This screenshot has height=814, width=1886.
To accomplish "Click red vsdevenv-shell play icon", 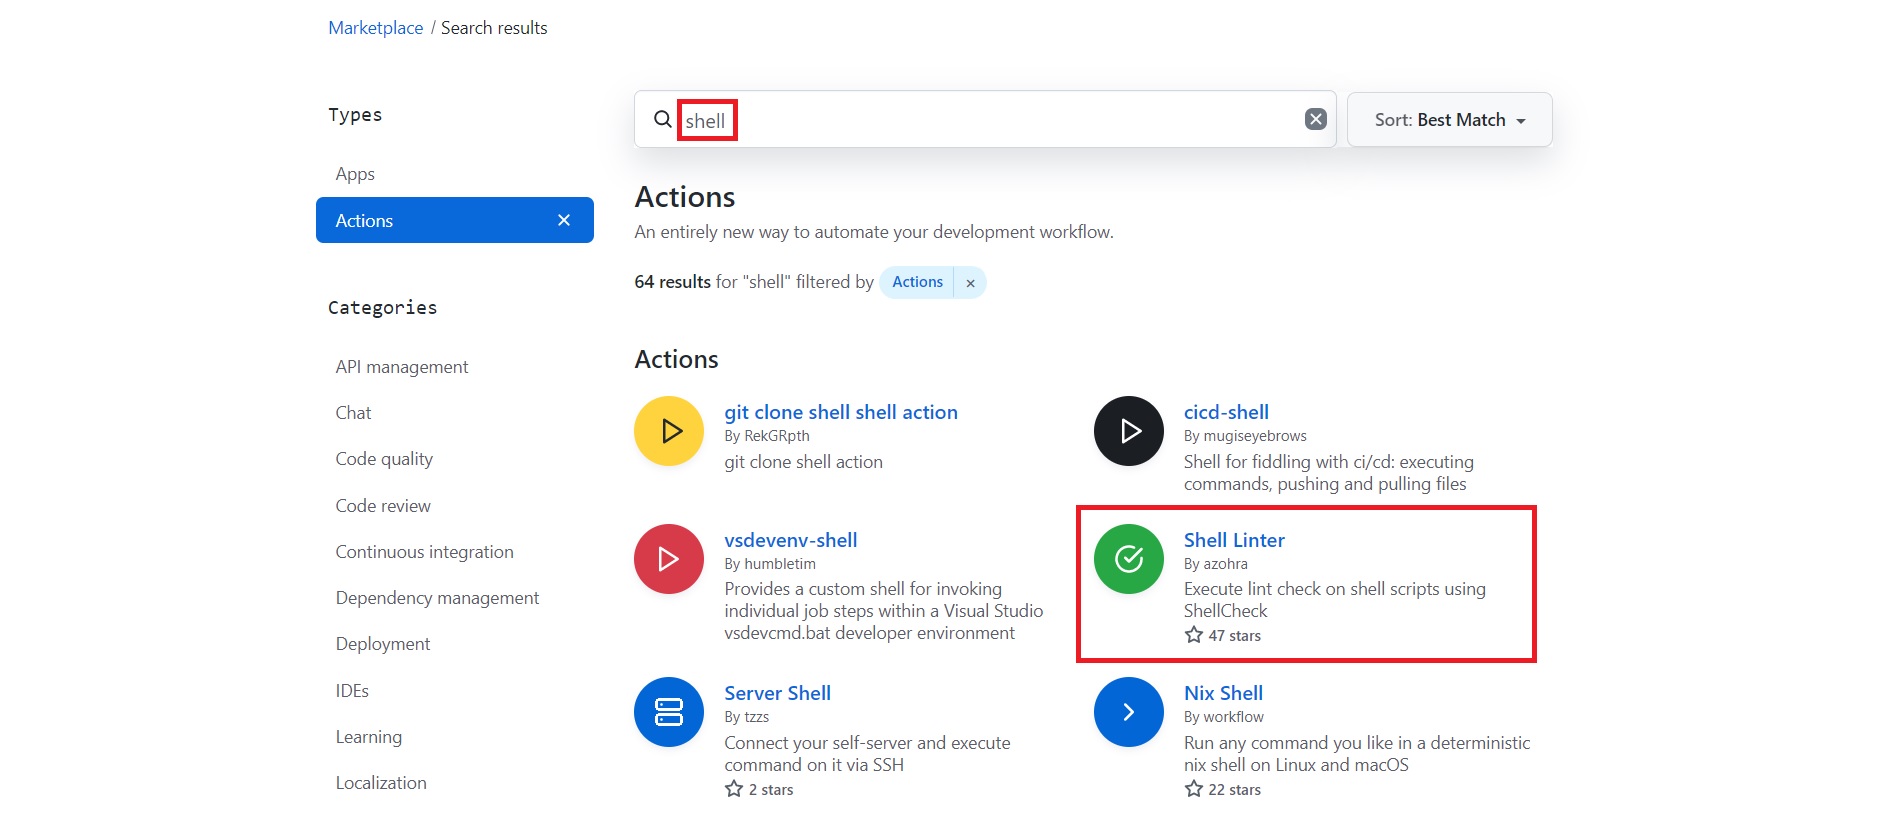I will pyautogui.click(x=669, y=559).
